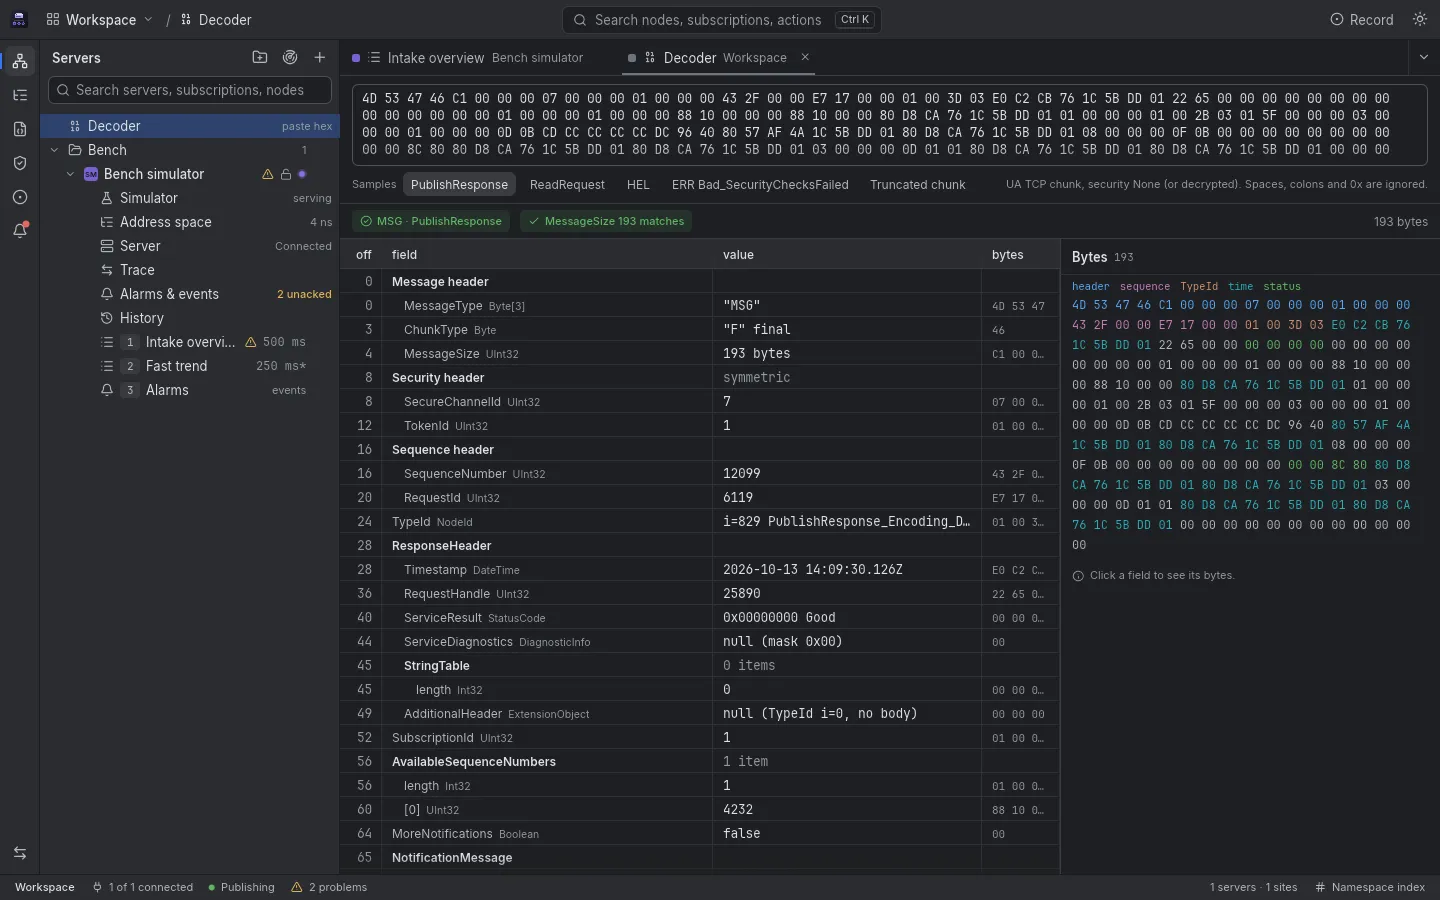The image size is (1440, 900).
Task: Click the Namespace index status bar item
Action: coord(1370,887)
